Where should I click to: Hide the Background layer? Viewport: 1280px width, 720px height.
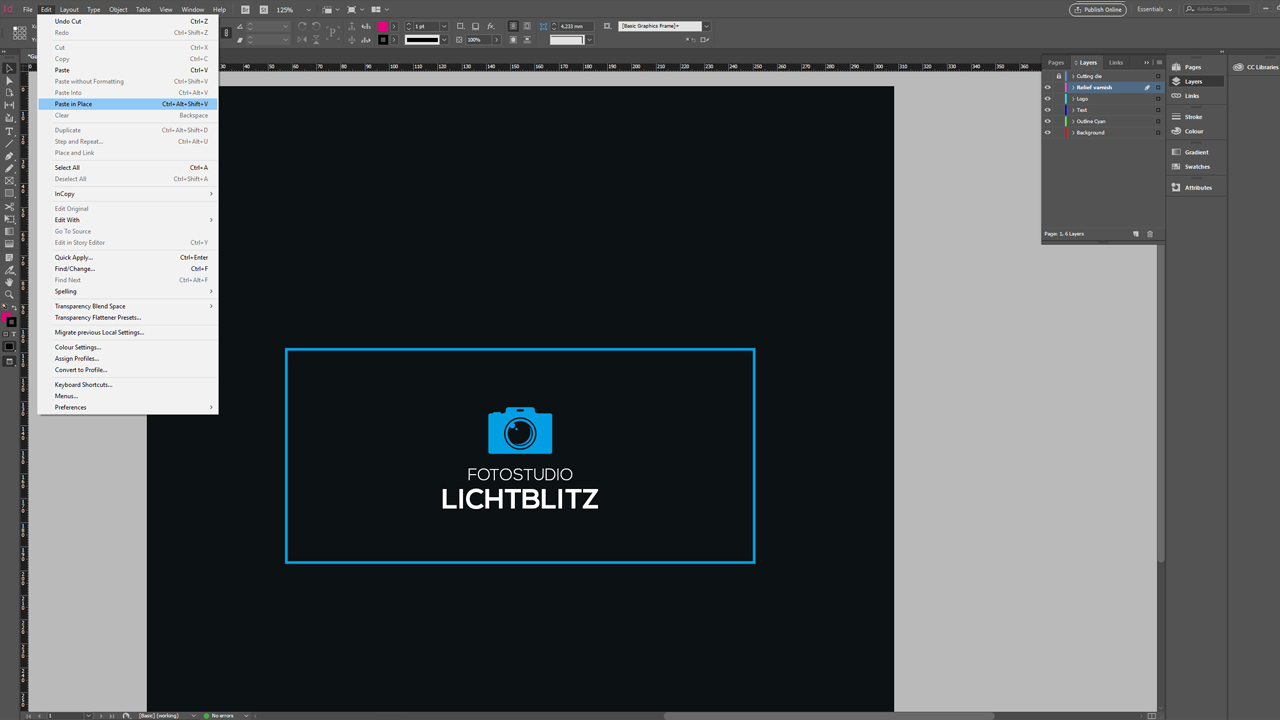pyautogui.click(x=1048, y=132)
